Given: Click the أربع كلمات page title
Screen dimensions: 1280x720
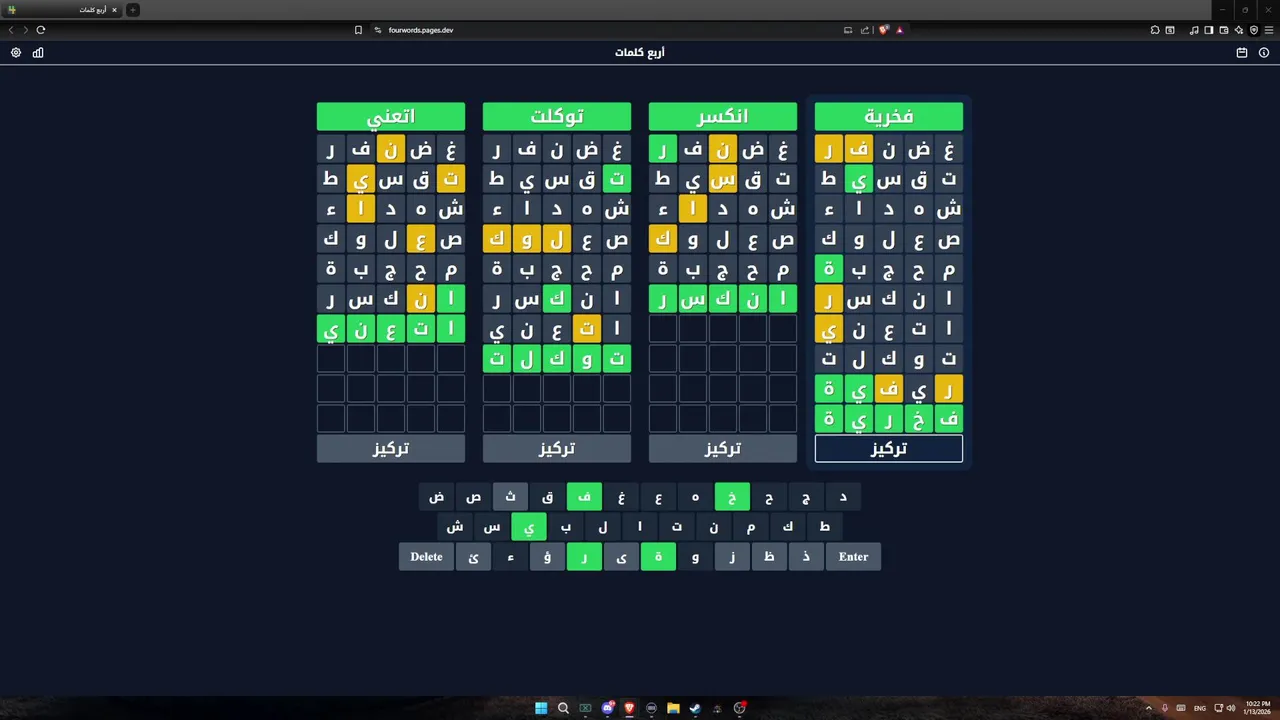Looking at the screenshot, I should 640,52.
